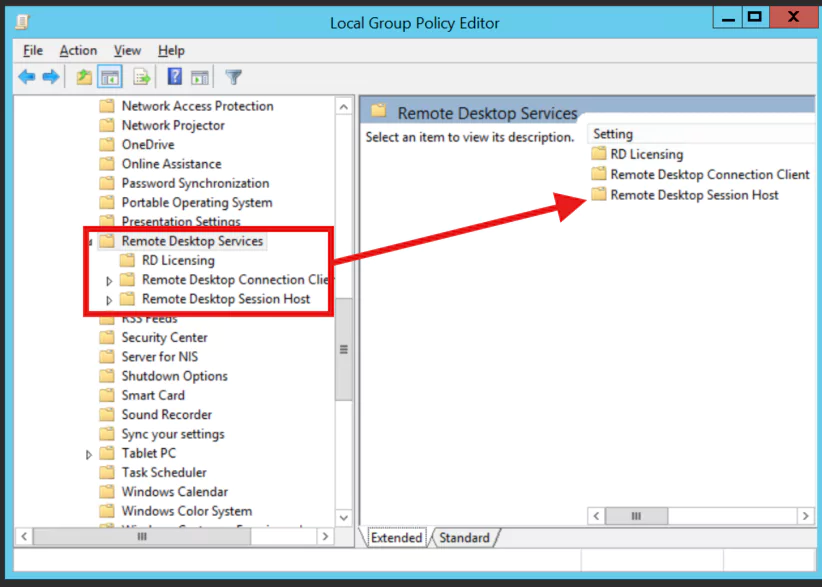
Task: Toggle the Show/Hide Action Pane icon
Action: pyautogui.click(x=200, y=78)
